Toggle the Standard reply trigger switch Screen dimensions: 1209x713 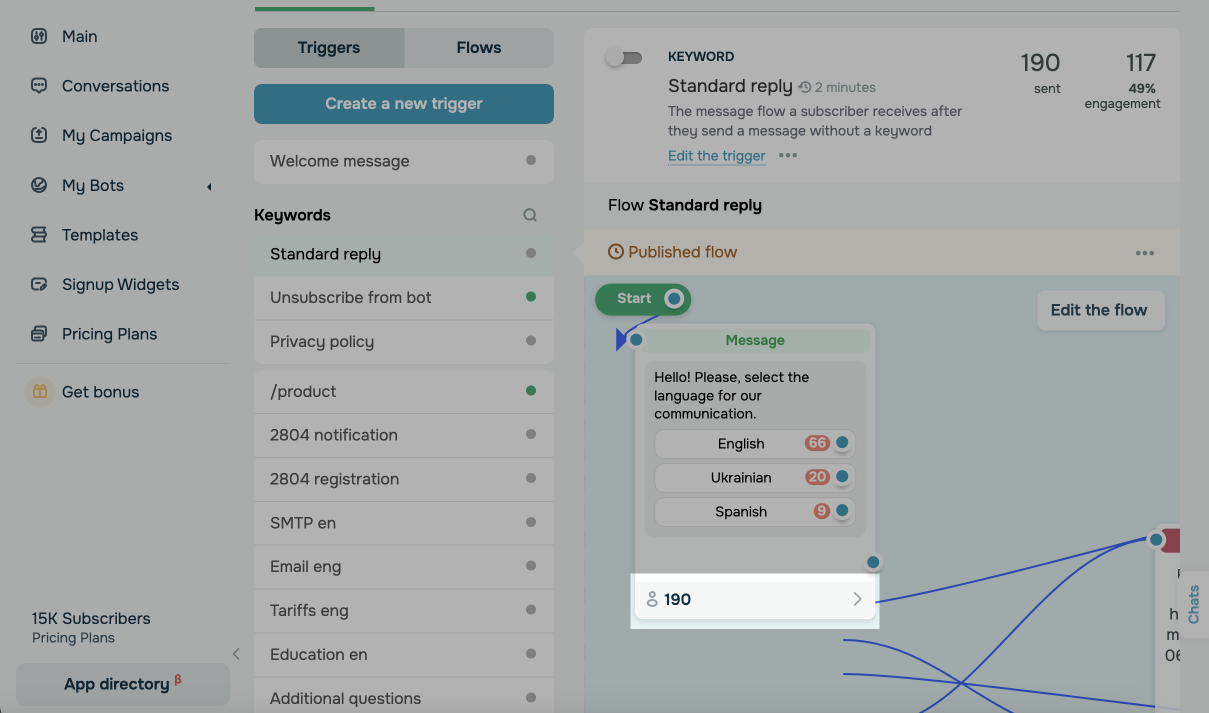tap(623, 58)
